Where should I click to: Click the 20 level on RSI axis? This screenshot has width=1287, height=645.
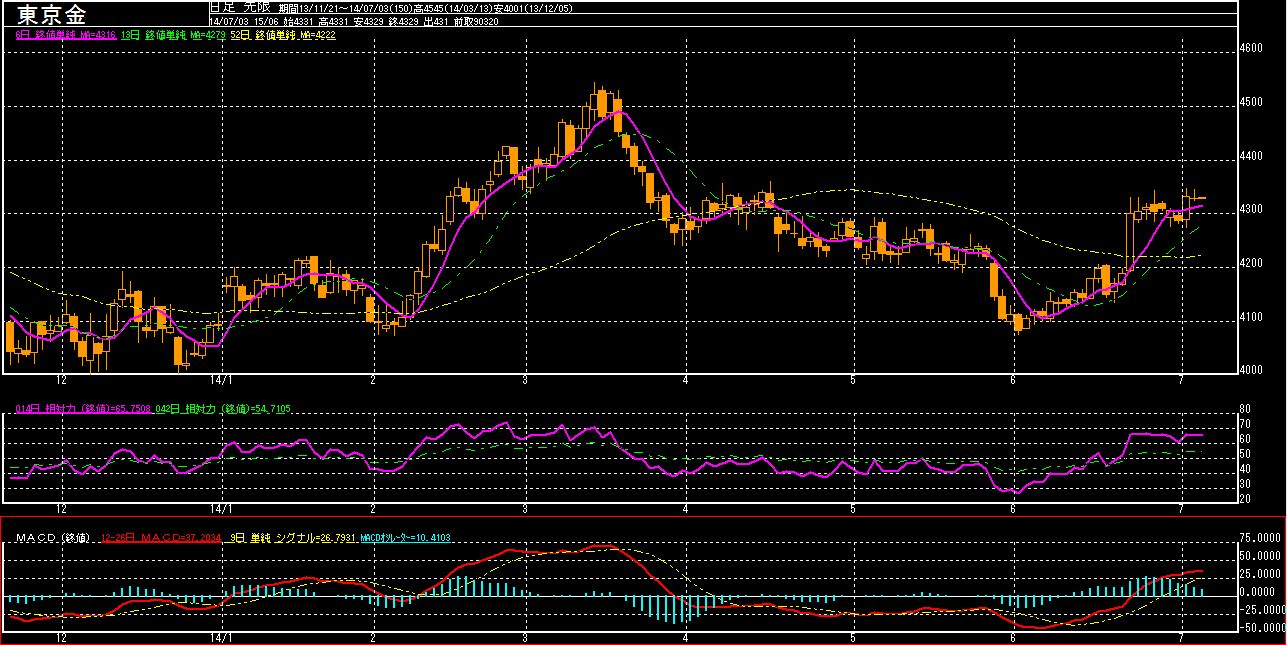(1245, 498)
